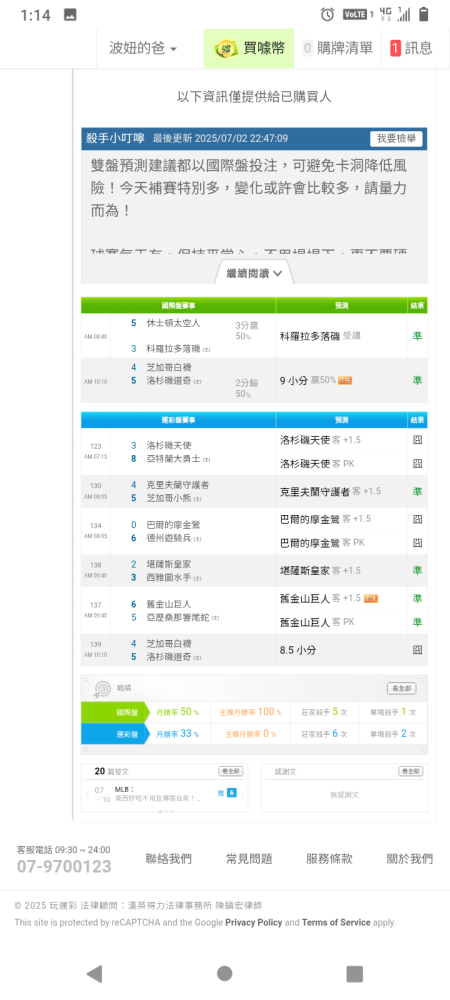This screenshot has width=450, height=1000.
Task: Open the 聯絡我們 footer link
Action: 168,859
